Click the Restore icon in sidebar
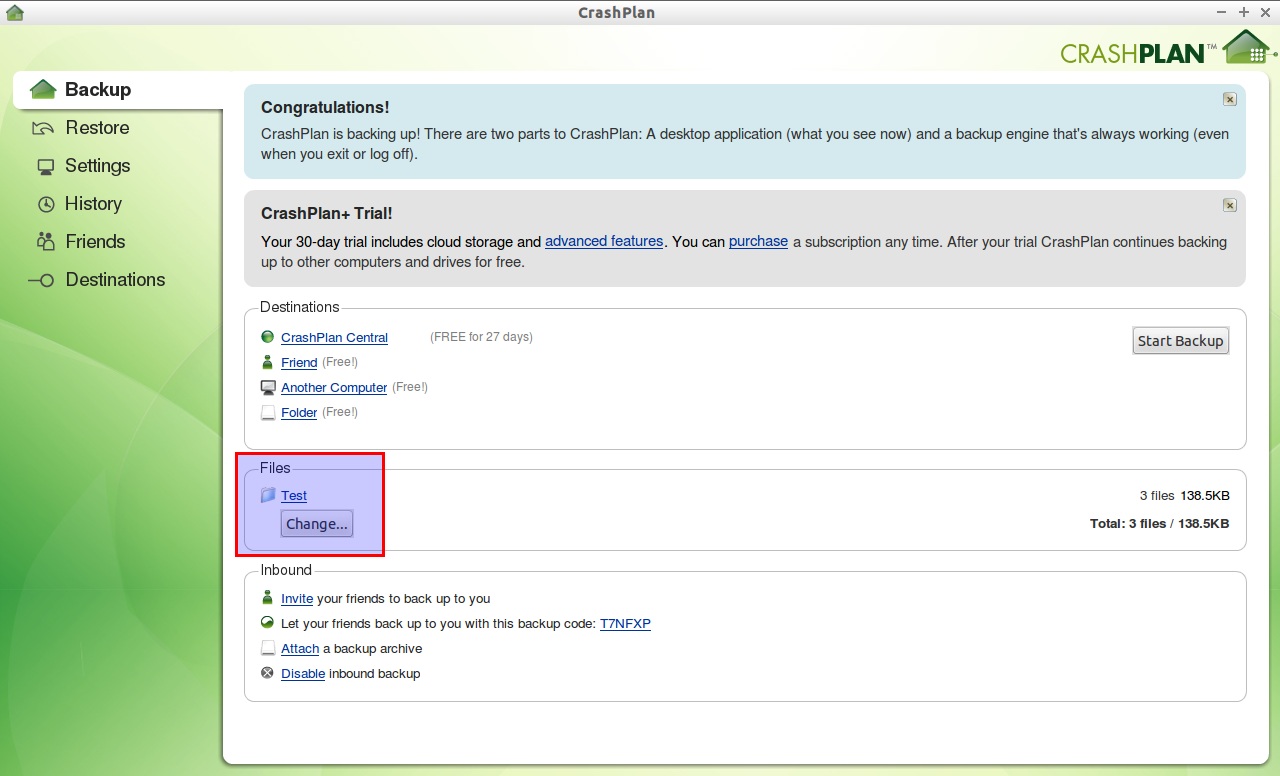The height and width of the screenshot is (776, 1280). (43, 128)
